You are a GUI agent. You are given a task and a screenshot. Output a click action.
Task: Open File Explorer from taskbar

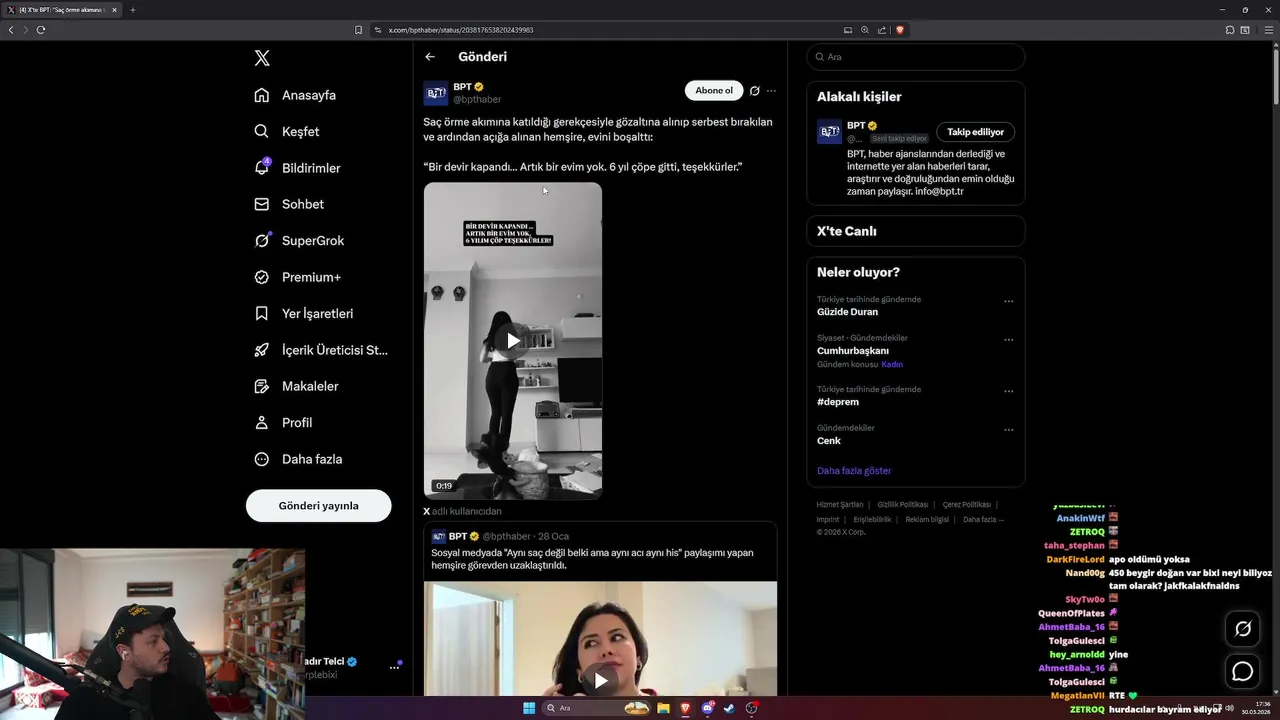click(663, 708)
